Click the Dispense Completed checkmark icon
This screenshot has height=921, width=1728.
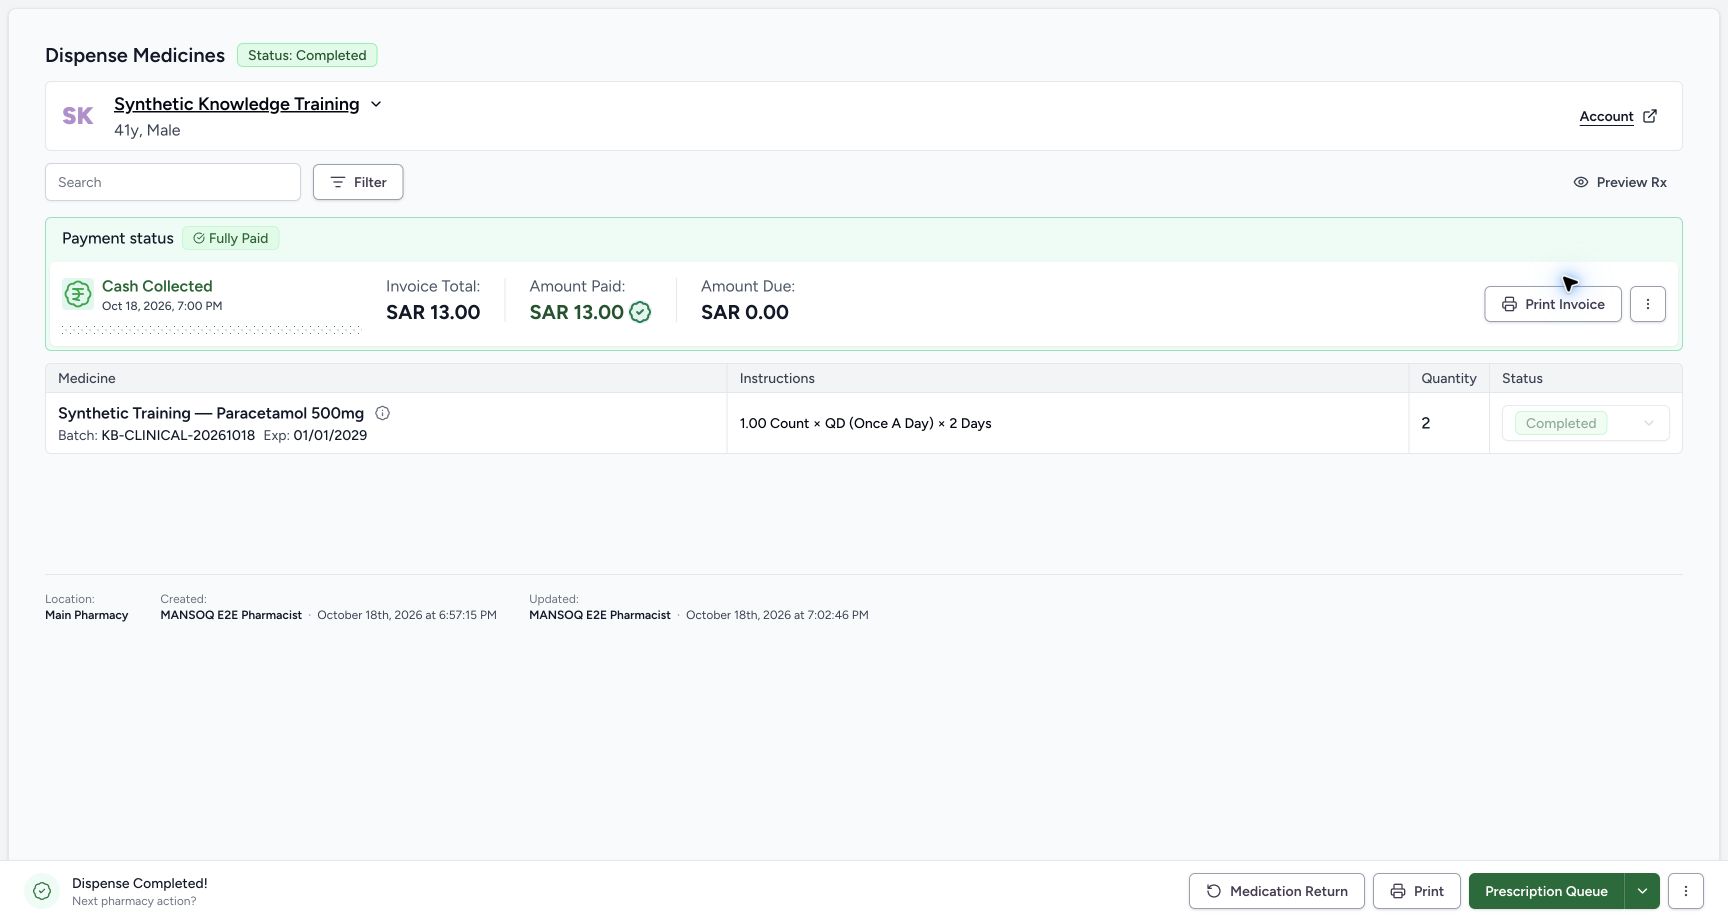[x=42, y=891]
